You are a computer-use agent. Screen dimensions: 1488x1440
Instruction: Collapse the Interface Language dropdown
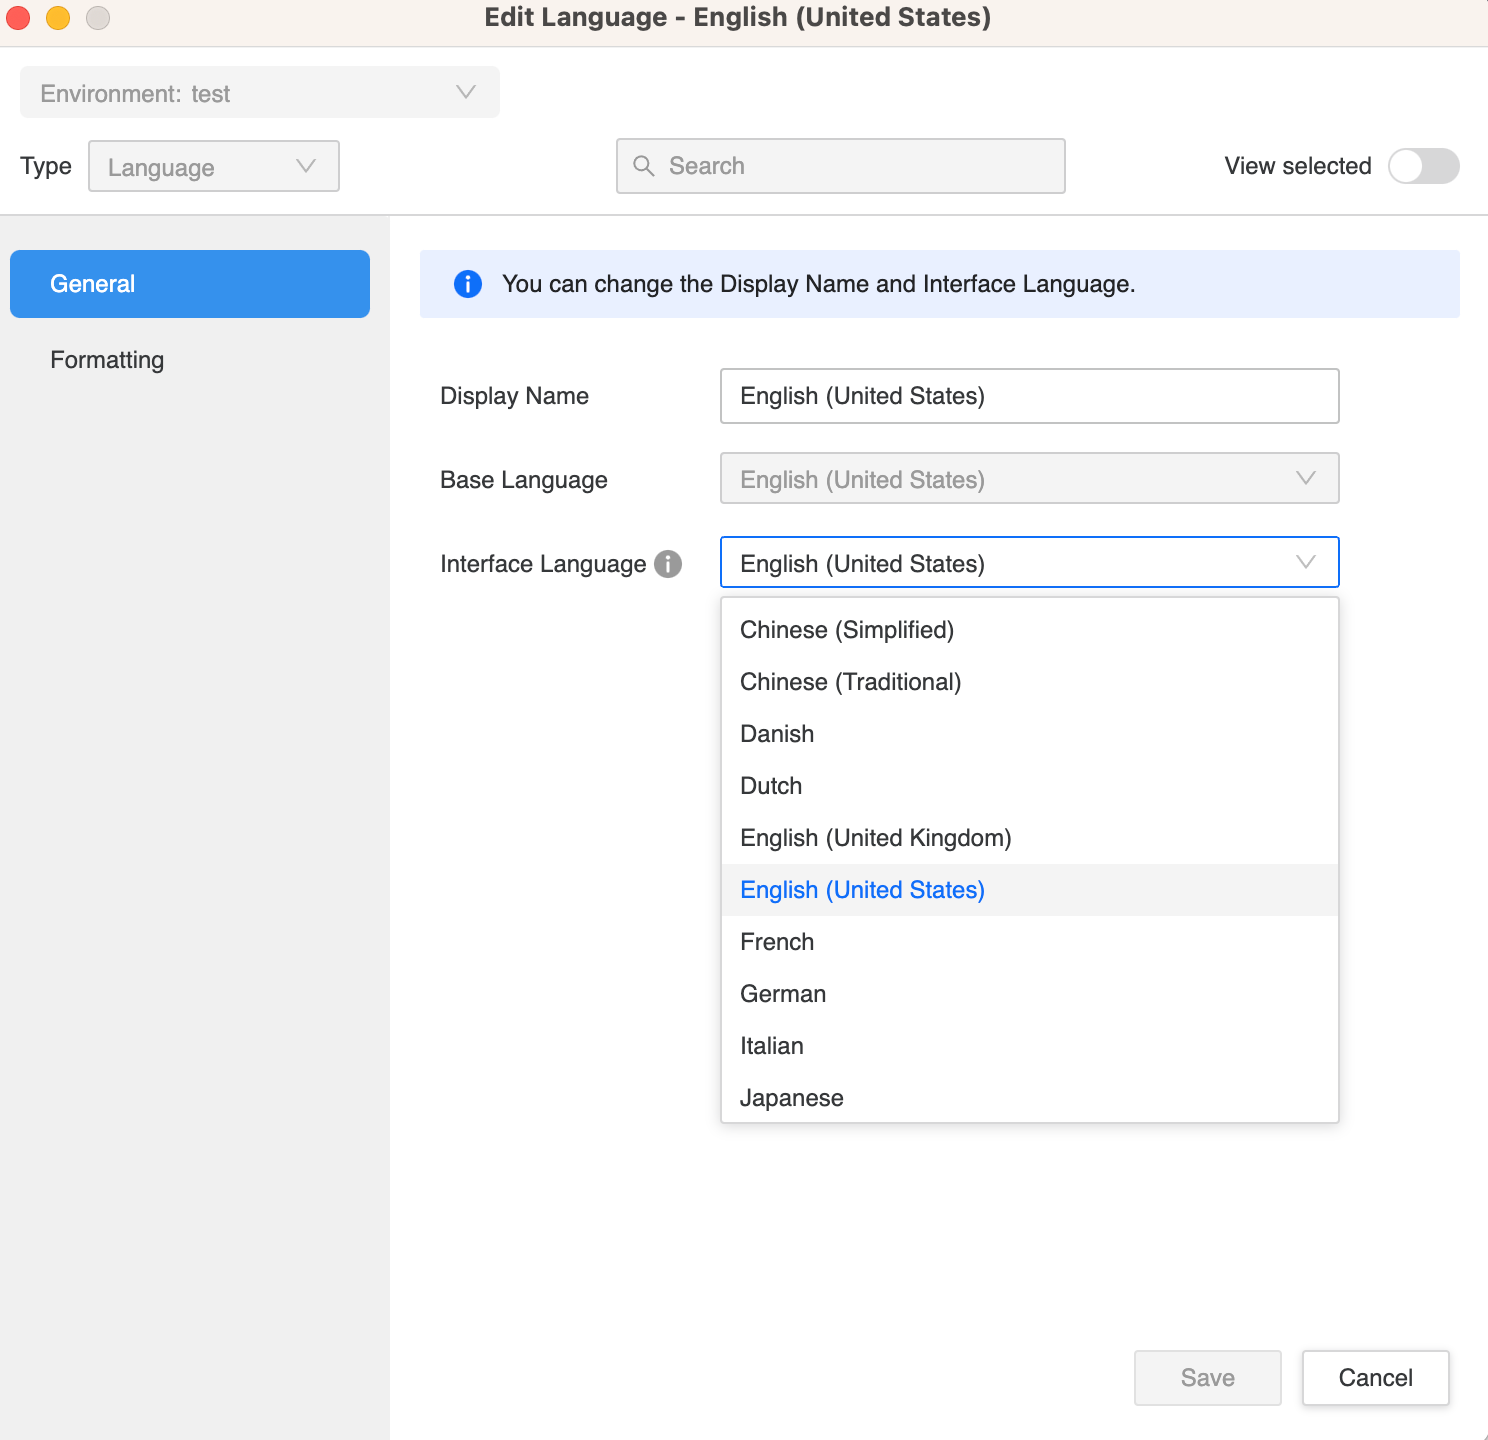1305,562
